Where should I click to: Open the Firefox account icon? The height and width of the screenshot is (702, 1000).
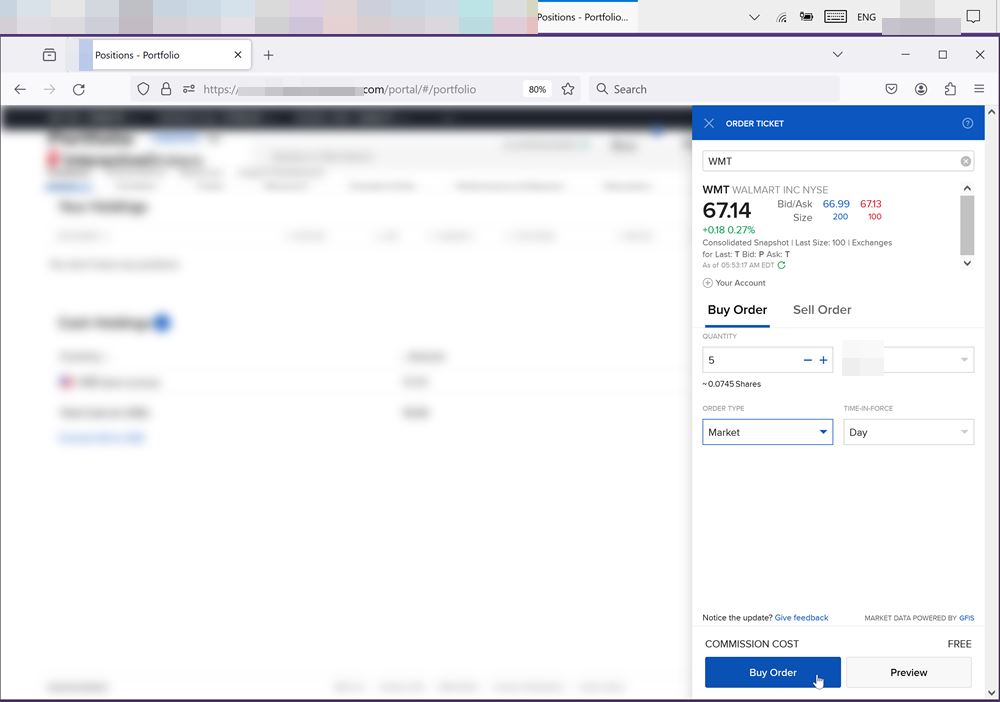click(921, 89)
